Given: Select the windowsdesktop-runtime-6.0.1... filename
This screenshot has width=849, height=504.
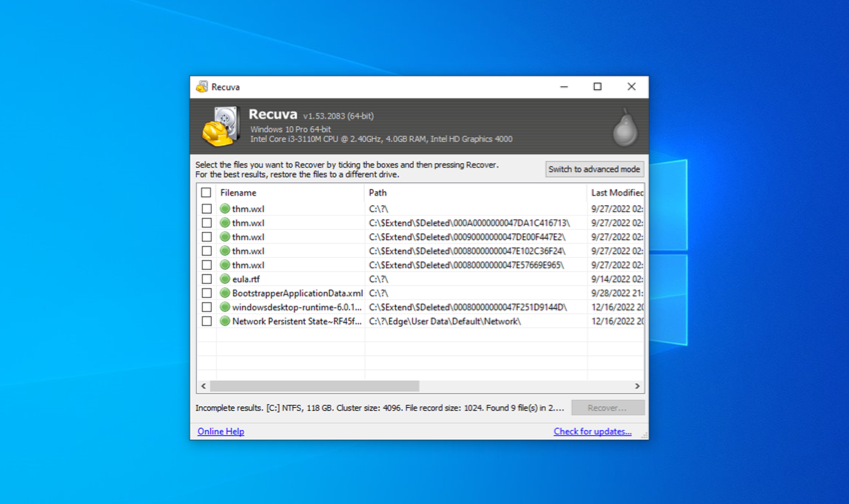Looking at the screenshot, I should pyautogui.click(x=297, y=307).
